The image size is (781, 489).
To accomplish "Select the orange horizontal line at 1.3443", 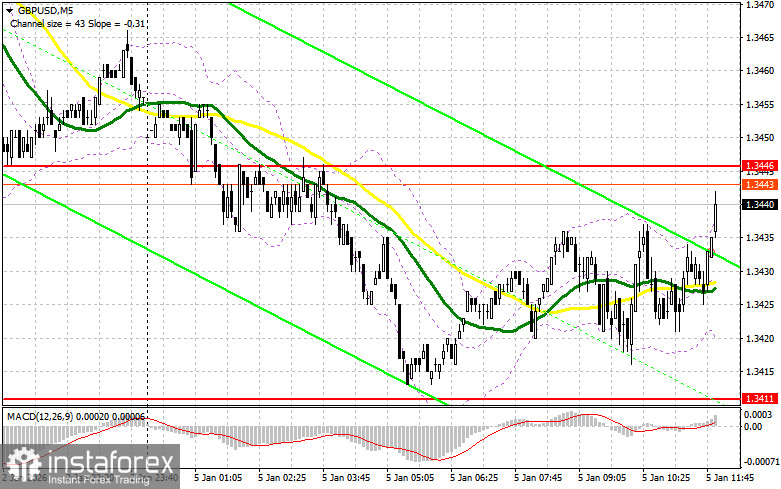I will pos(371,184).
